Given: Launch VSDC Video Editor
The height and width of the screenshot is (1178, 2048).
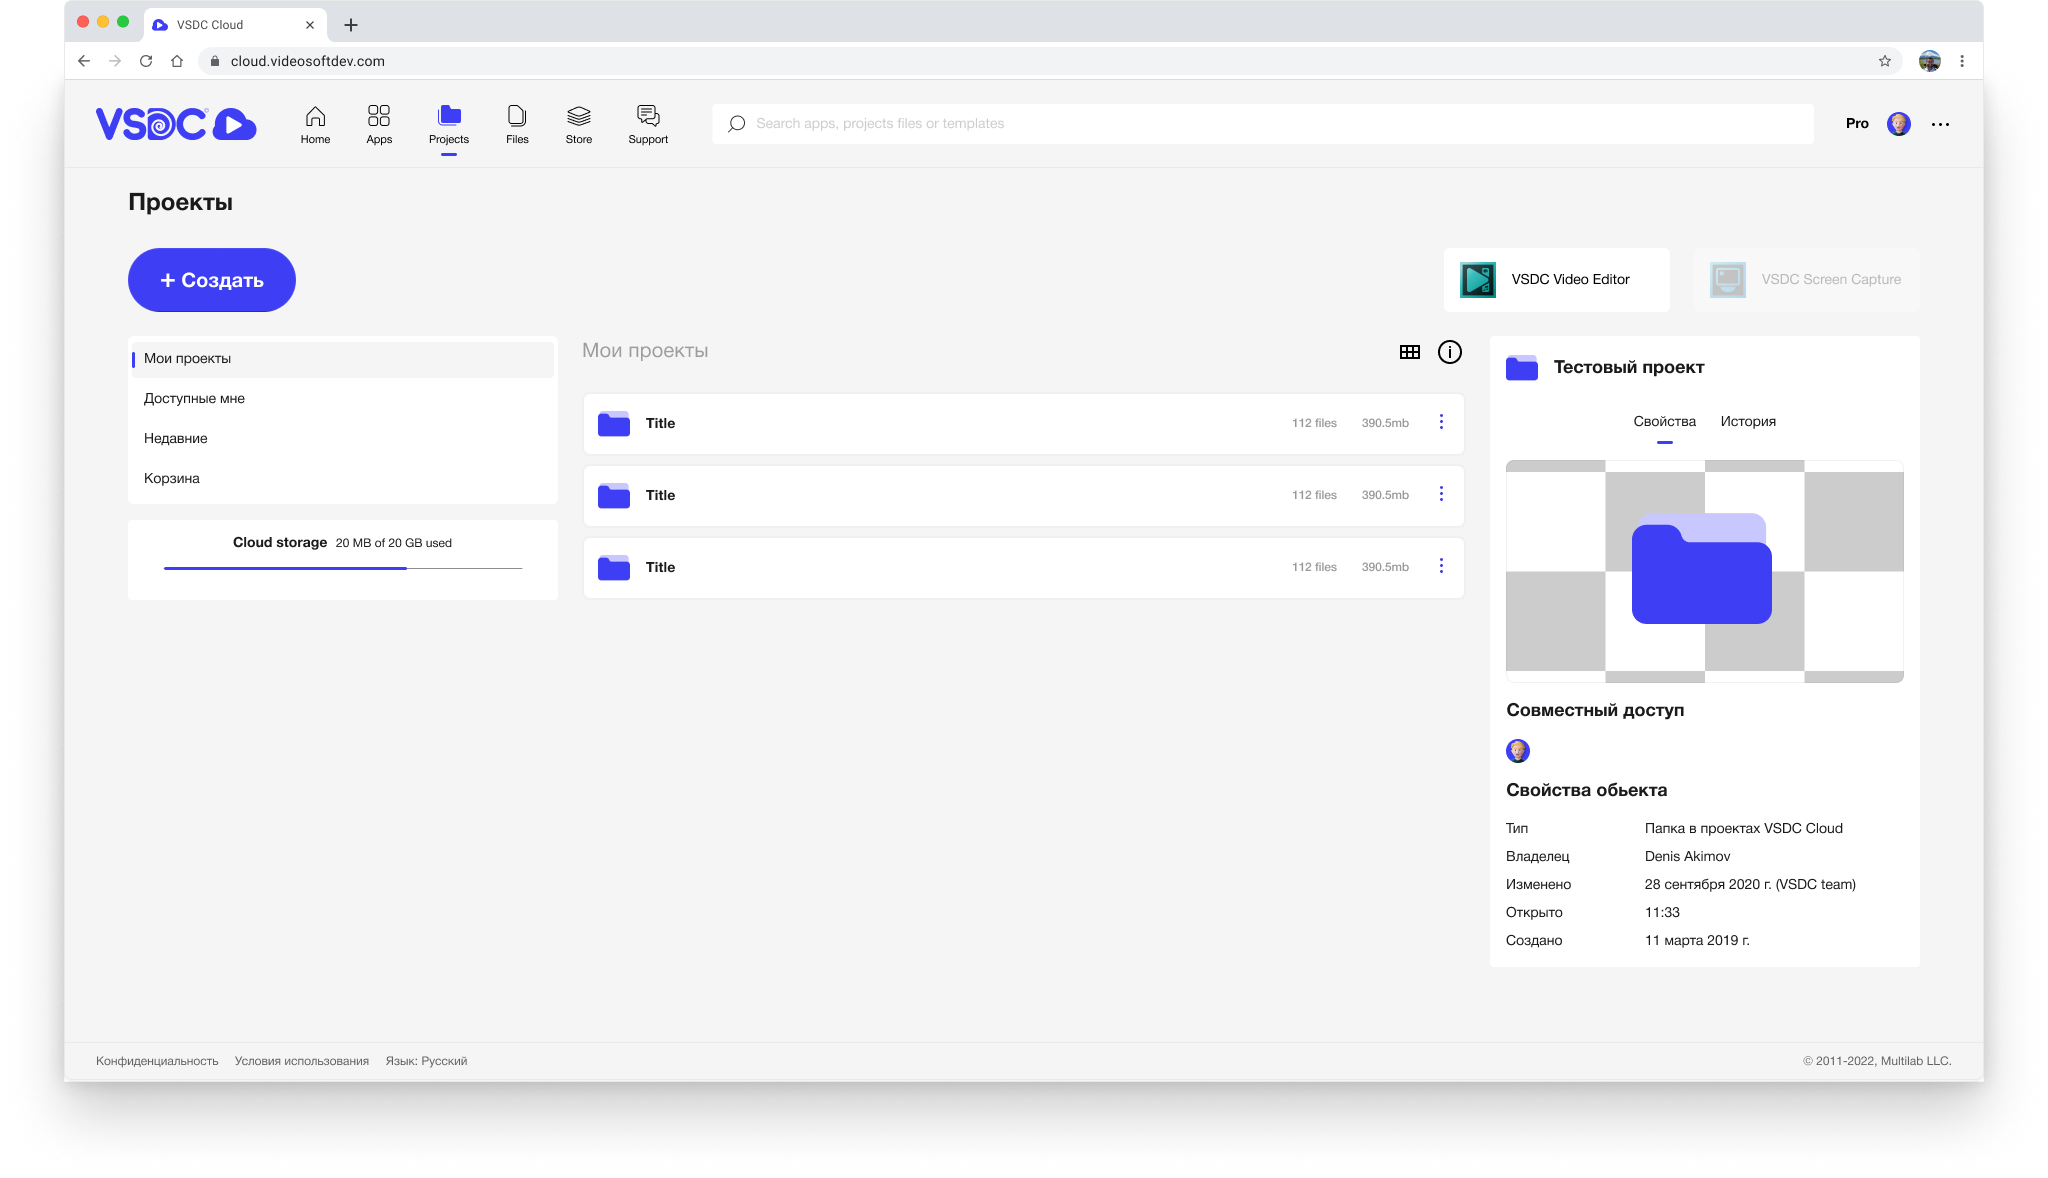Looking at the screenshot, I should point(1556,279).
